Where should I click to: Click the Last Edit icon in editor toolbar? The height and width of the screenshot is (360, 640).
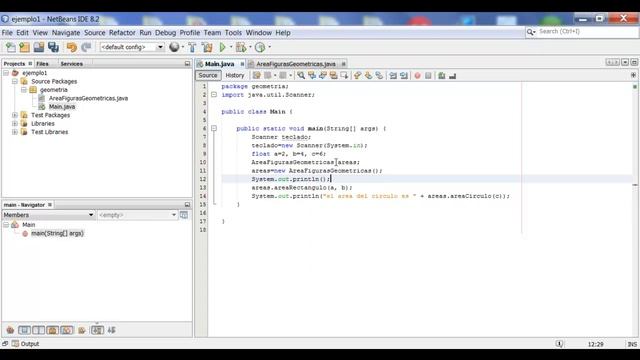[x=256, y=76]
